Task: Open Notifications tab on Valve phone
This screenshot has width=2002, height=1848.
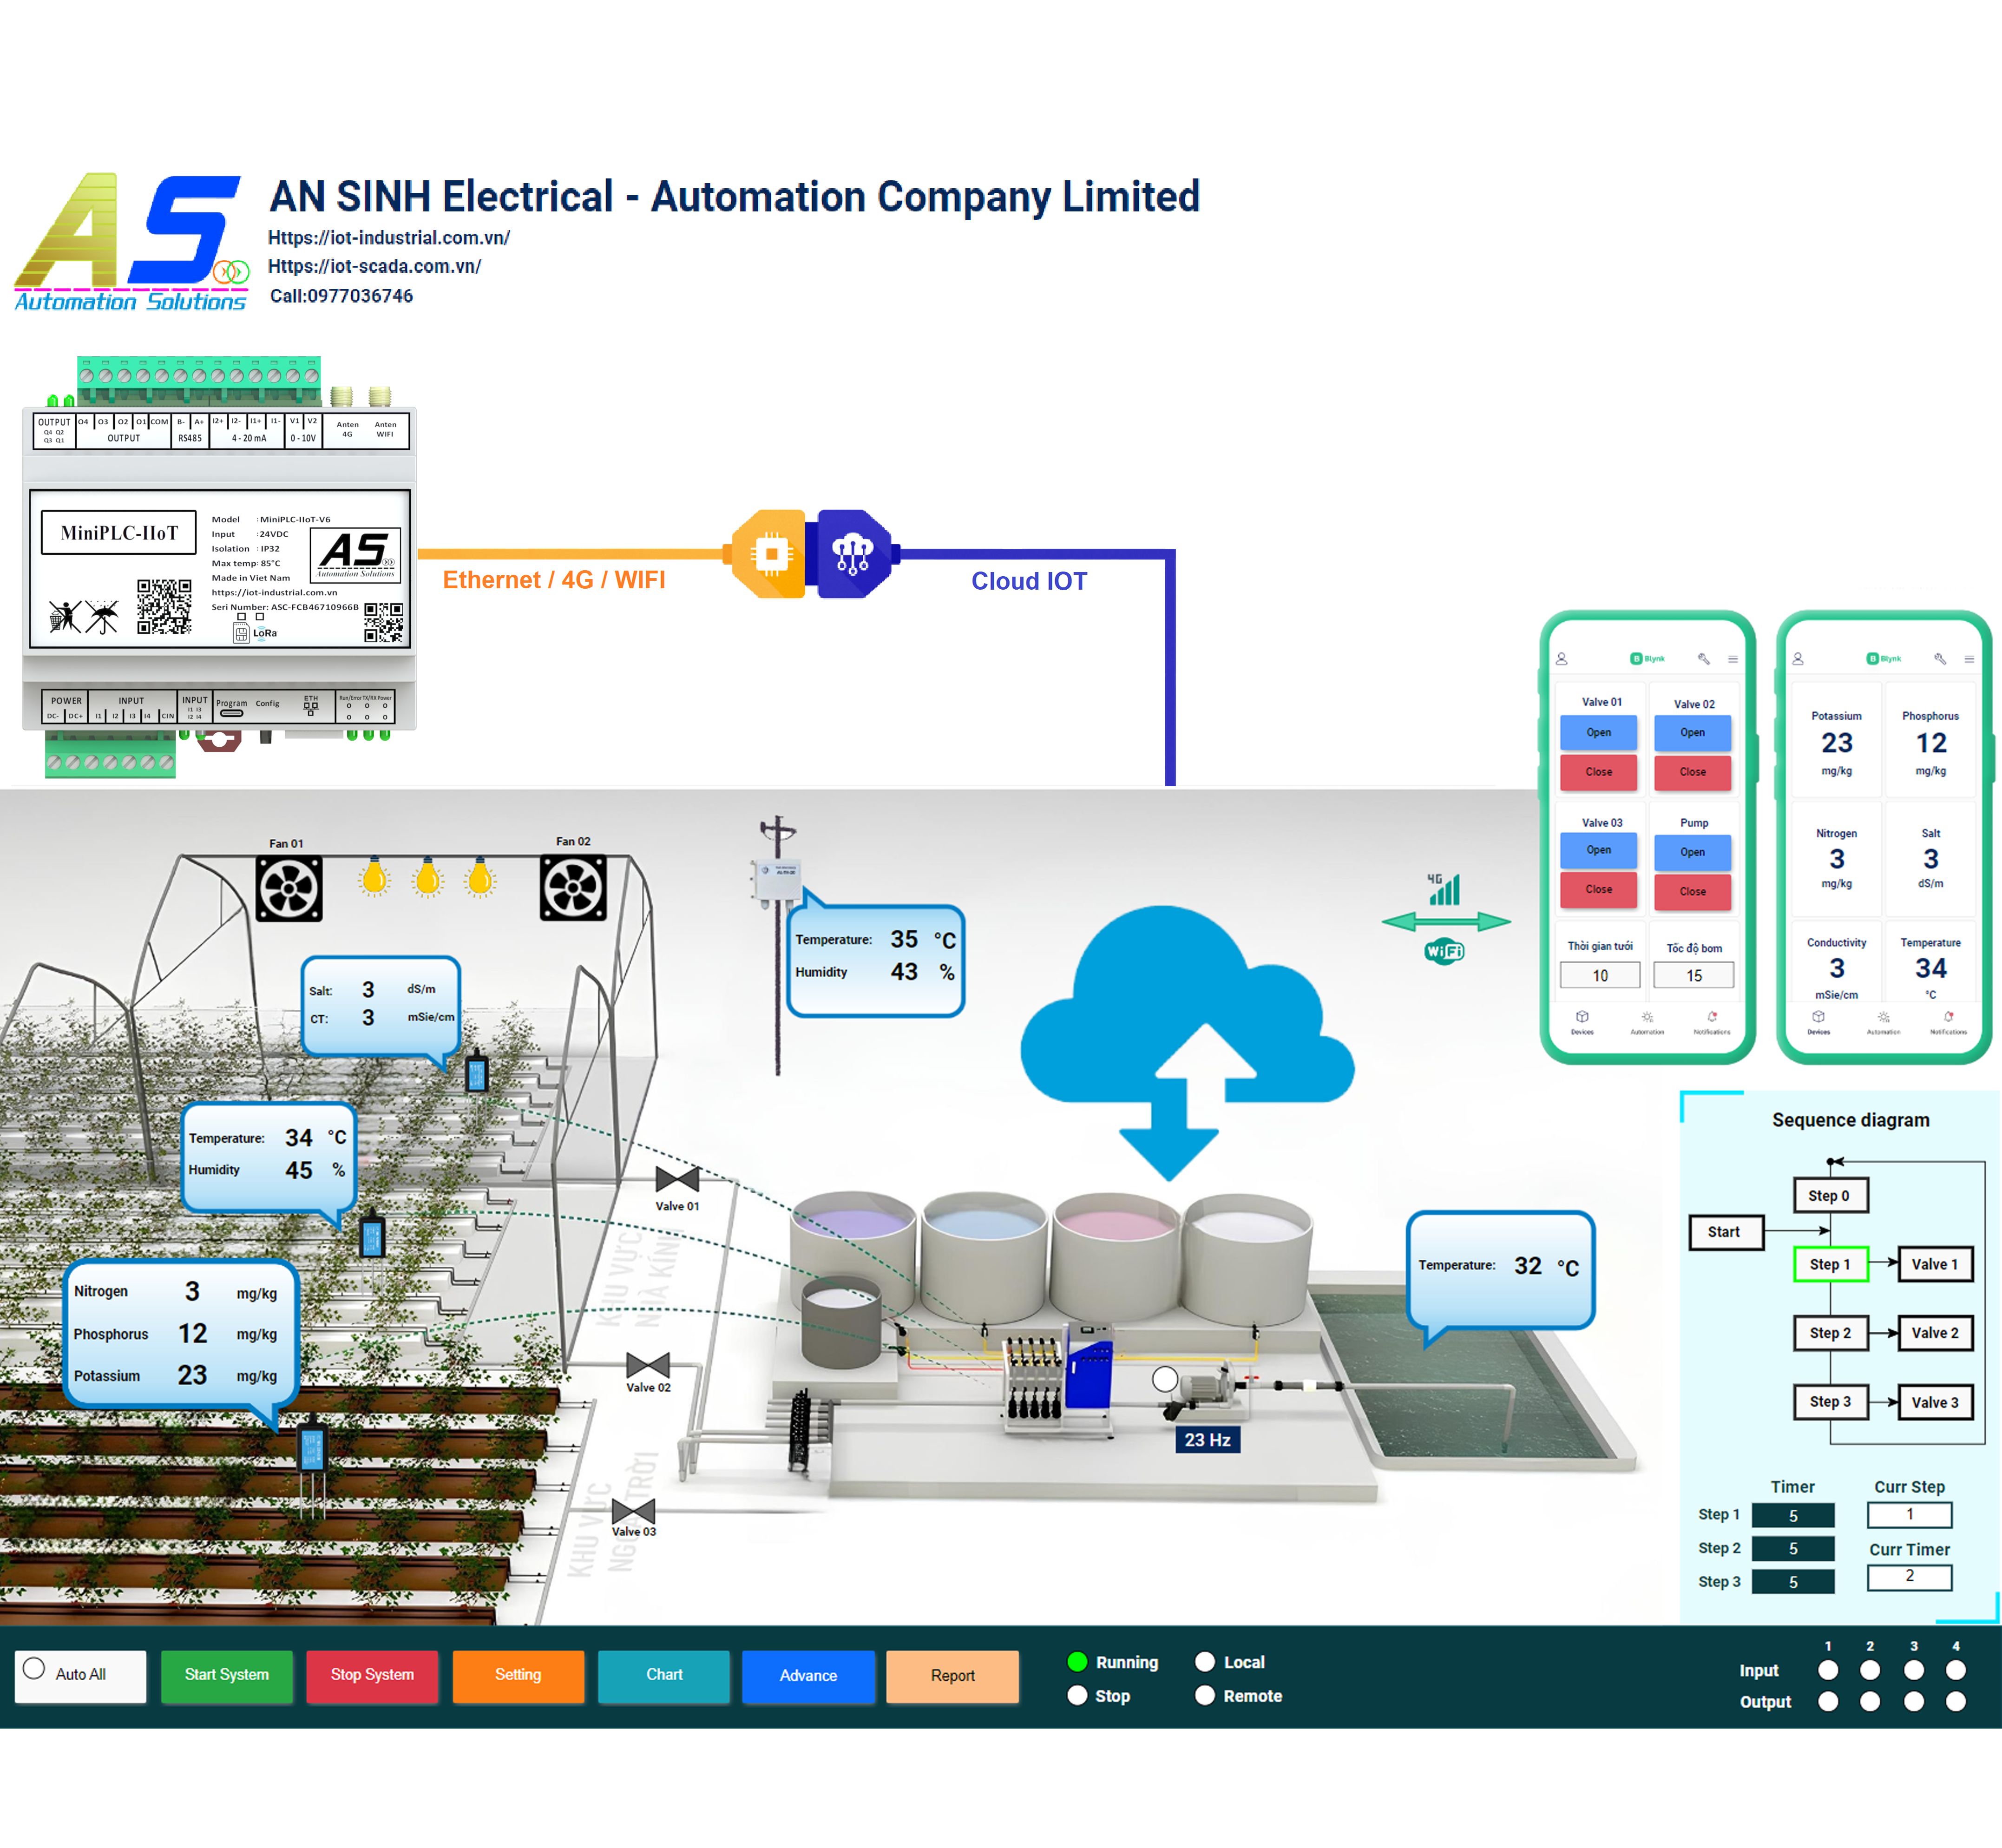Action: pyautogui.click(x=1712, y=1022)
